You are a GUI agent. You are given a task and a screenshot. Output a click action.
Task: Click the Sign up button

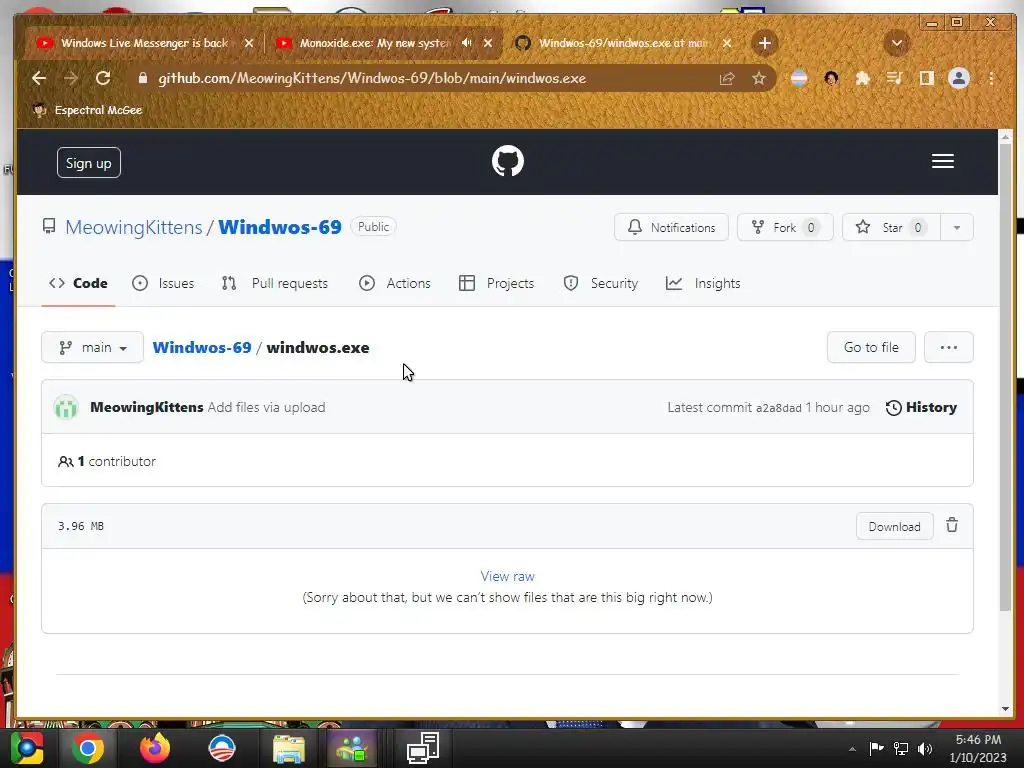89,163
